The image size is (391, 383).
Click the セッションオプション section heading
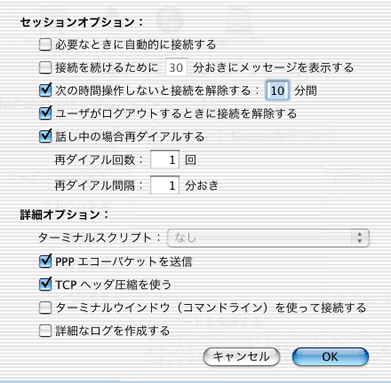tap(82, 22)
